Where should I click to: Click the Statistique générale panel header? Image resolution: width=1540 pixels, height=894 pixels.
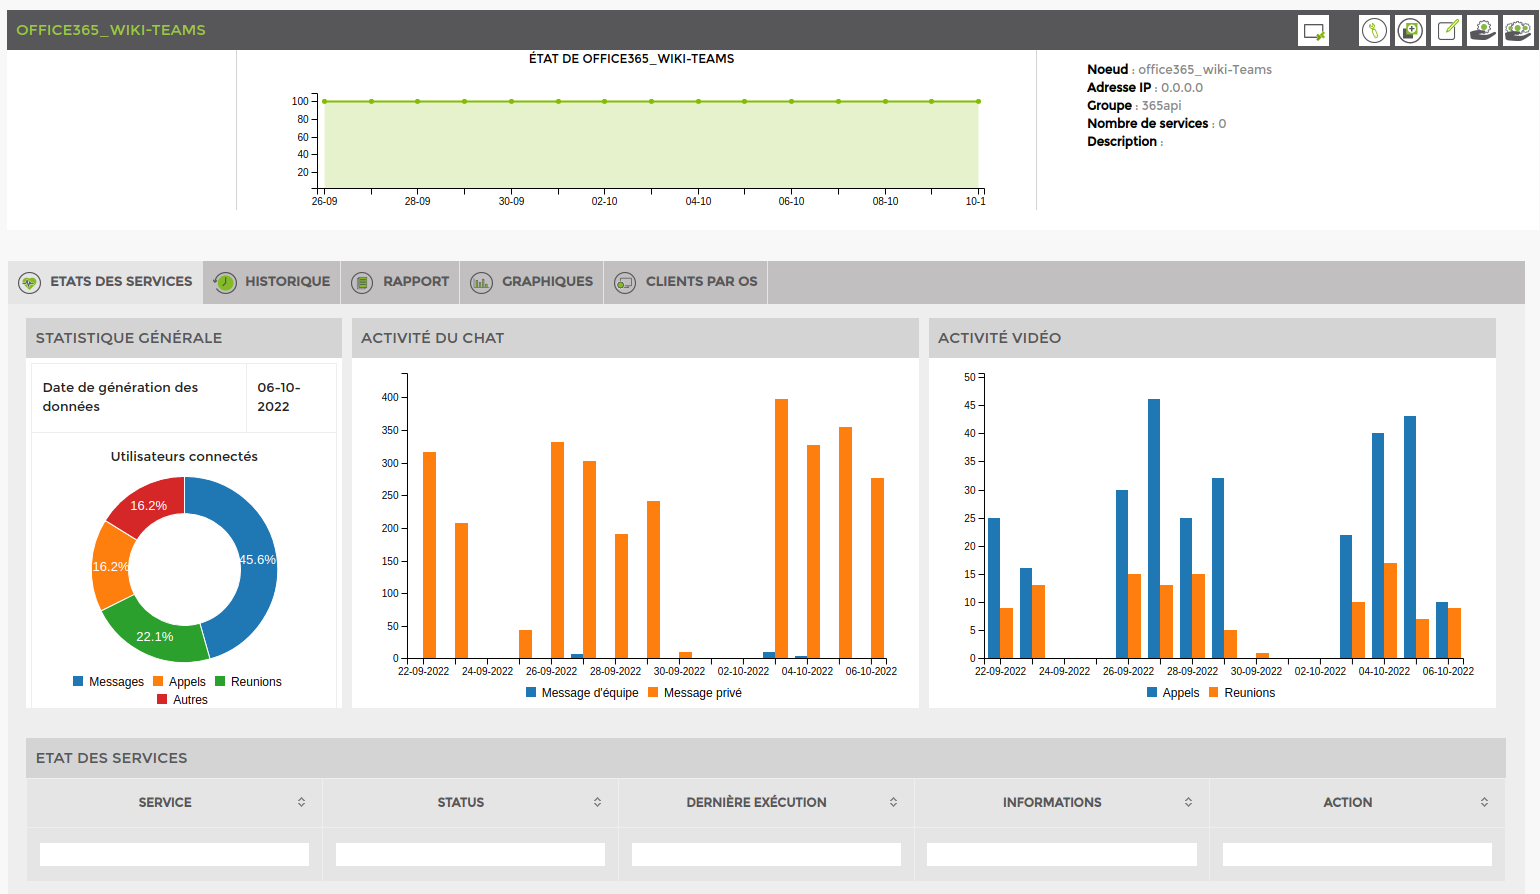coord(184,338)
